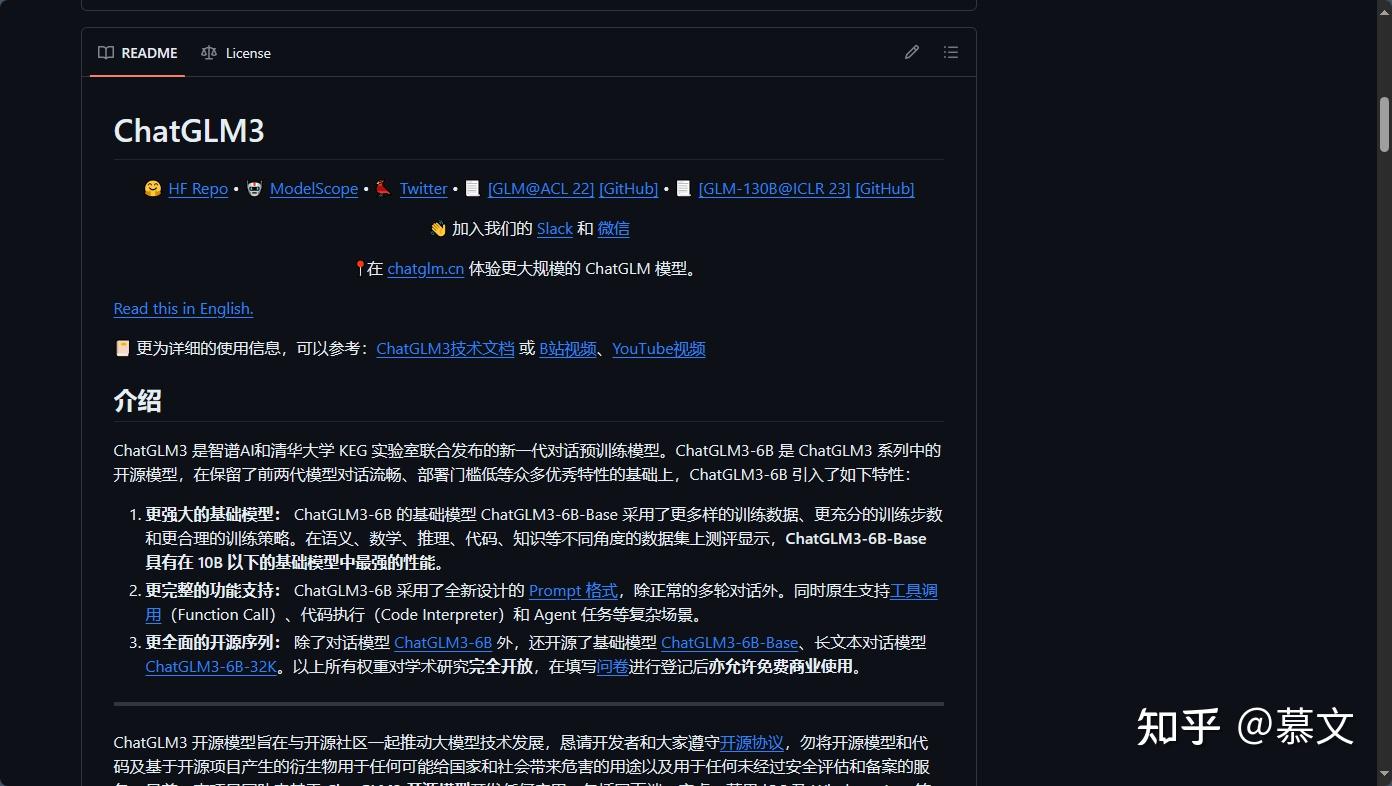Switch to the License tab
This screenshot has height=786, width=1392.
coord(247,53)
